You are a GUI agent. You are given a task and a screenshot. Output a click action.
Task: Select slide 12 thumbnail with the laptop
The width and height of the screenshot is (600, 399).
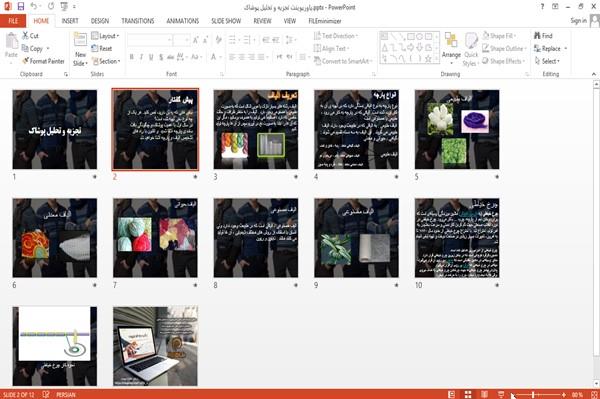point(155,346)
